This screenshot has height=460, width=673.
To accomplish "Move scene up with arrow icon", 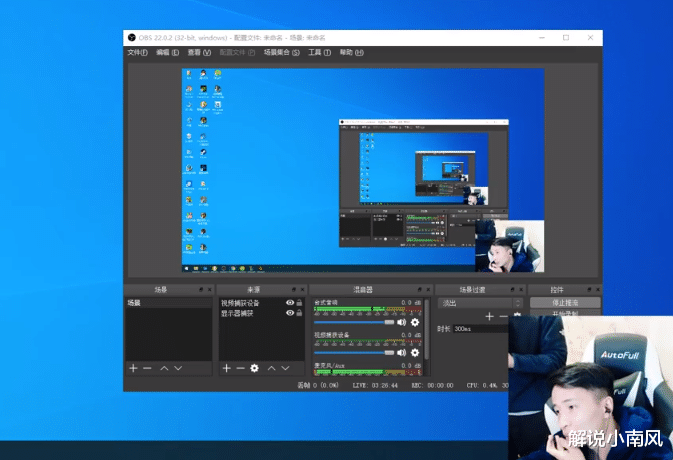I will 164,368.
